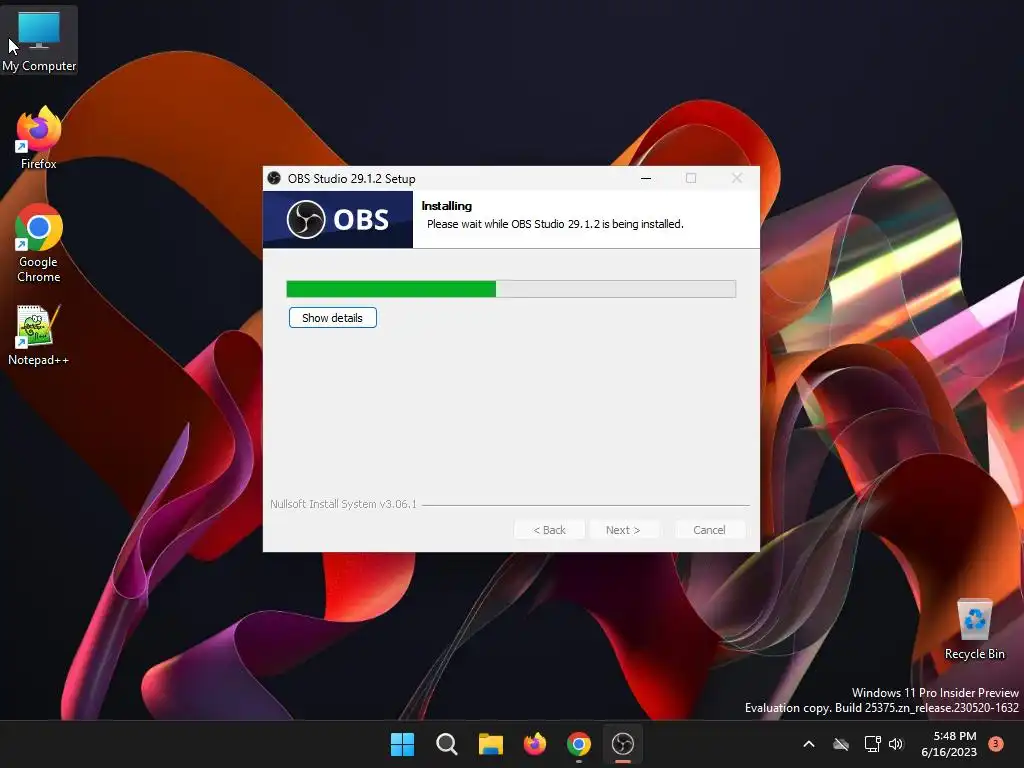The height and width of the screenshot is (768, 1024).
Task: Select the Recycle Bin desktop icon
Action: click(x=974, y=630)
